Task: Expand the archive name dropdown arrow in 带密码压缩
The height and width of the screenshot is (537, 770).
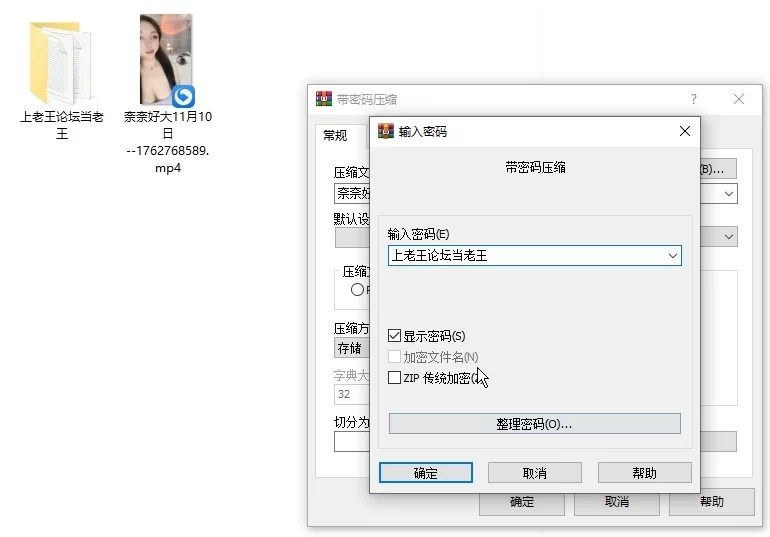Action: tap(729, 193)
